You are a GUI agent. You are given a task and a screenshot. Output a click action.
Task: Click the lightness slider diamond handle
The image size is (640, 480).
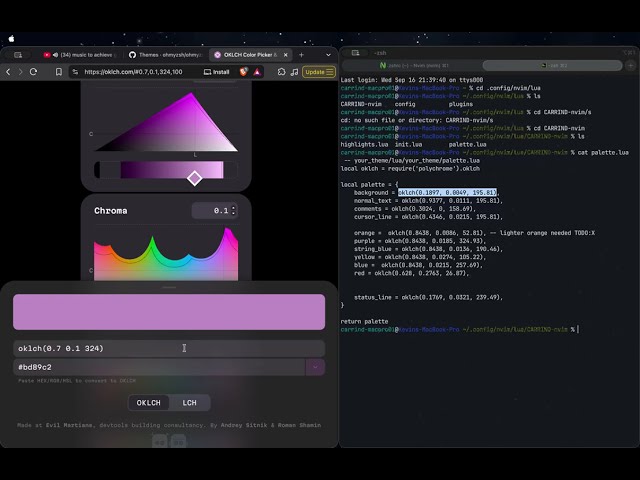(x=195, y=178)
